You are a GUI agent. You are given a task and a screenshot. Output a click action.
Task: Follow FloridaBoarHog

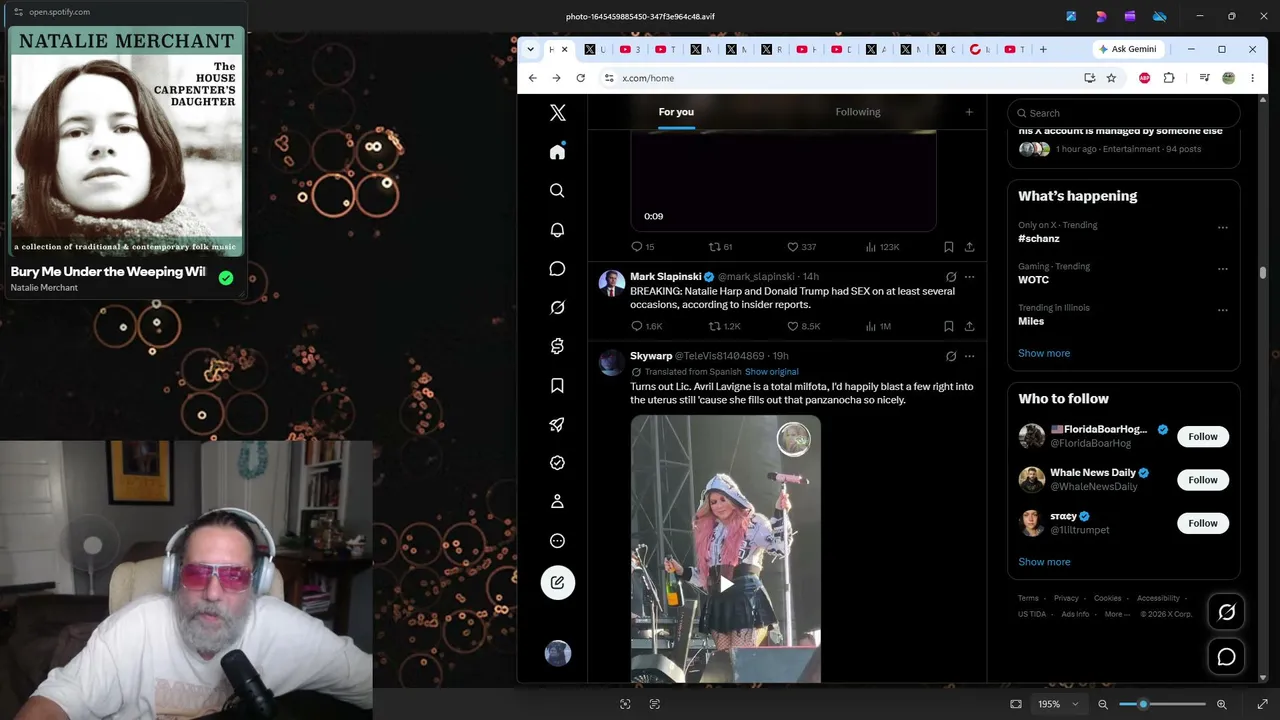coord(1203,436)
